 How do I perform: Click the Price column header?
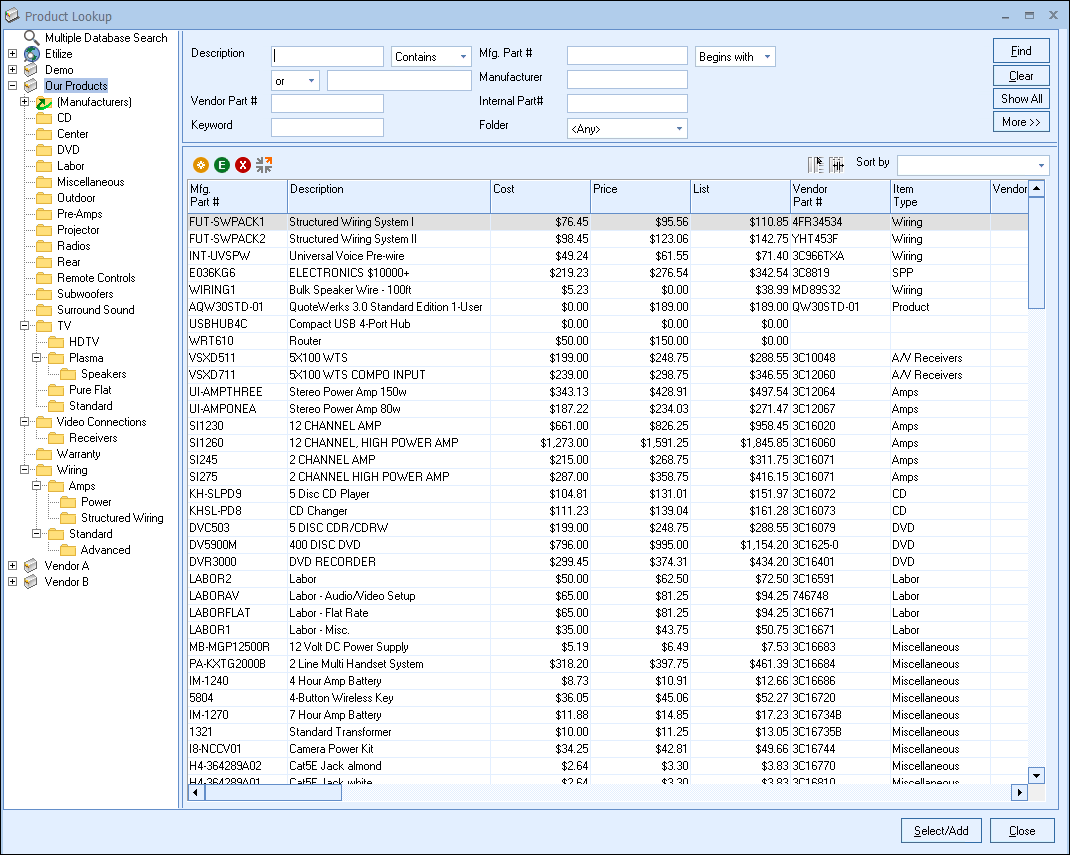[639, 195]
